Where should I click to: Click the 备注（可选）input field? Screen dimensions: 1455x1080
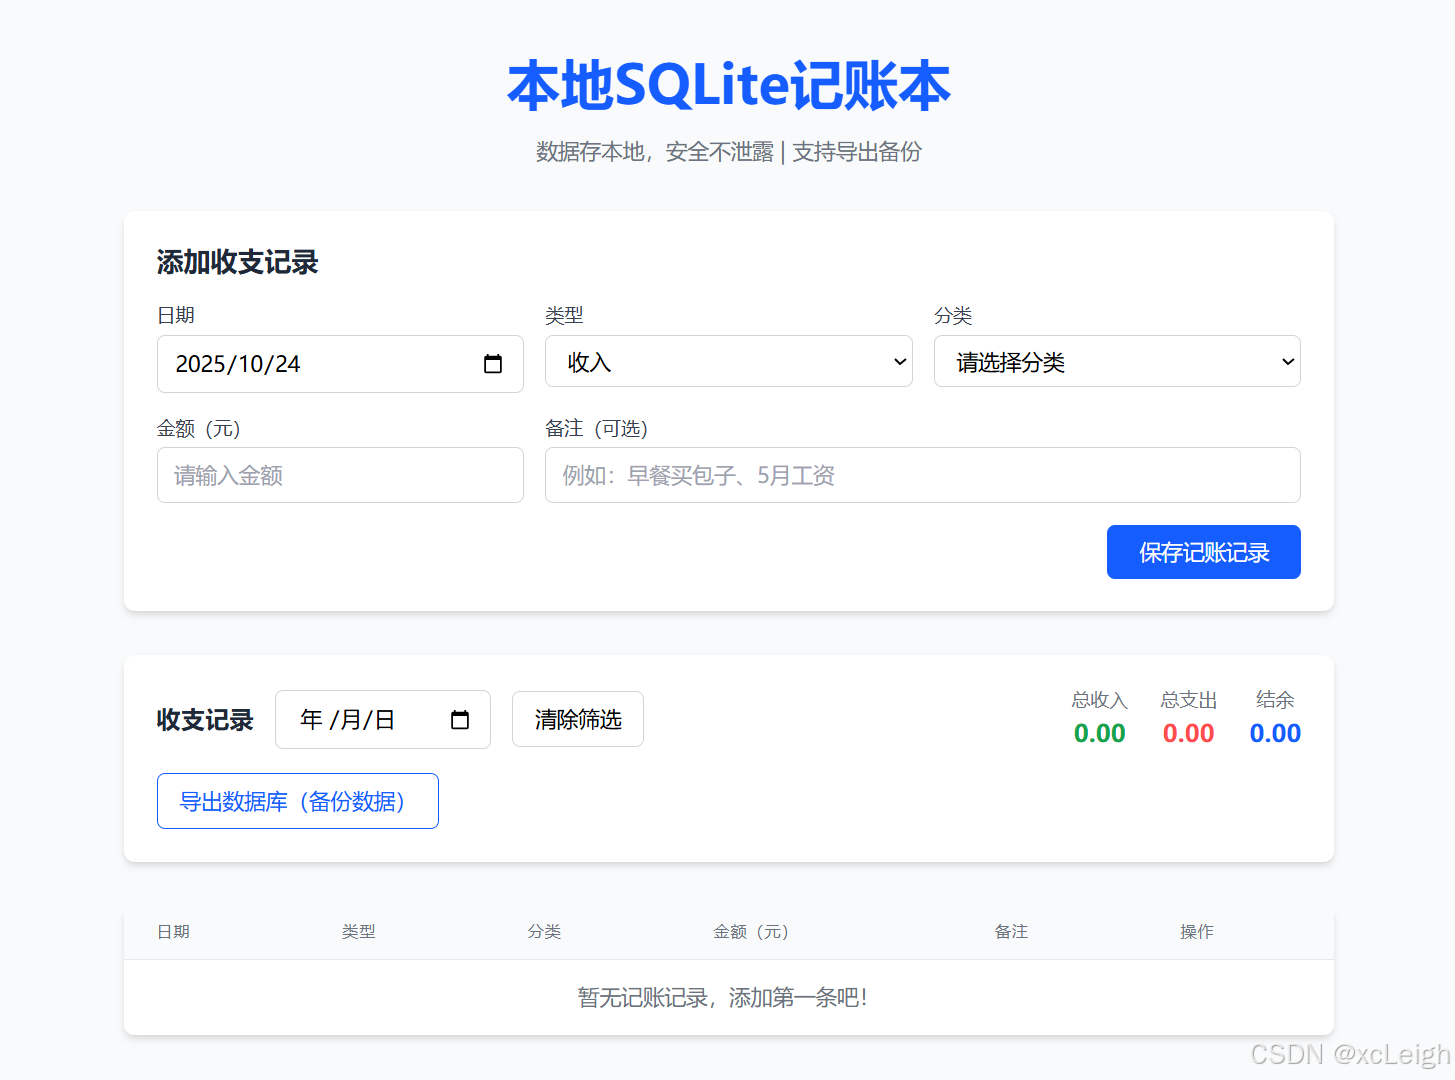(921, 475)
